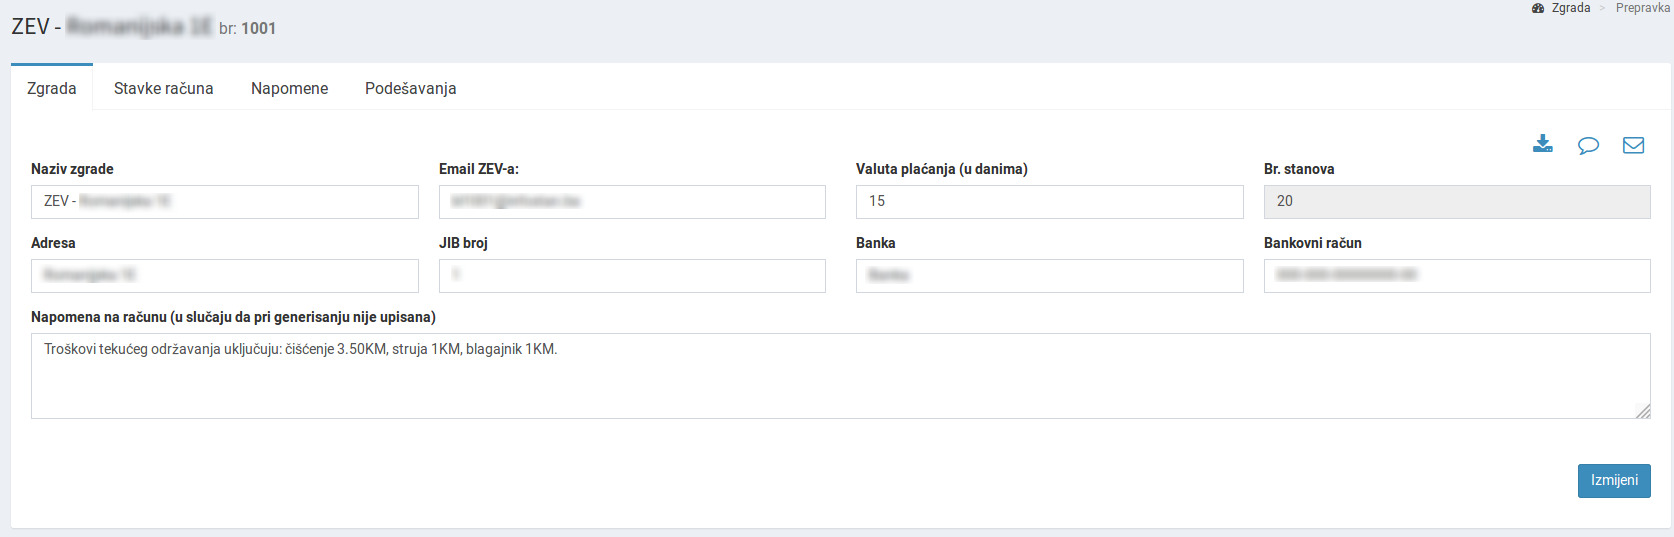The image size is (1674, 537).
Task: Click inside the Banka field
Action: 1049,276
